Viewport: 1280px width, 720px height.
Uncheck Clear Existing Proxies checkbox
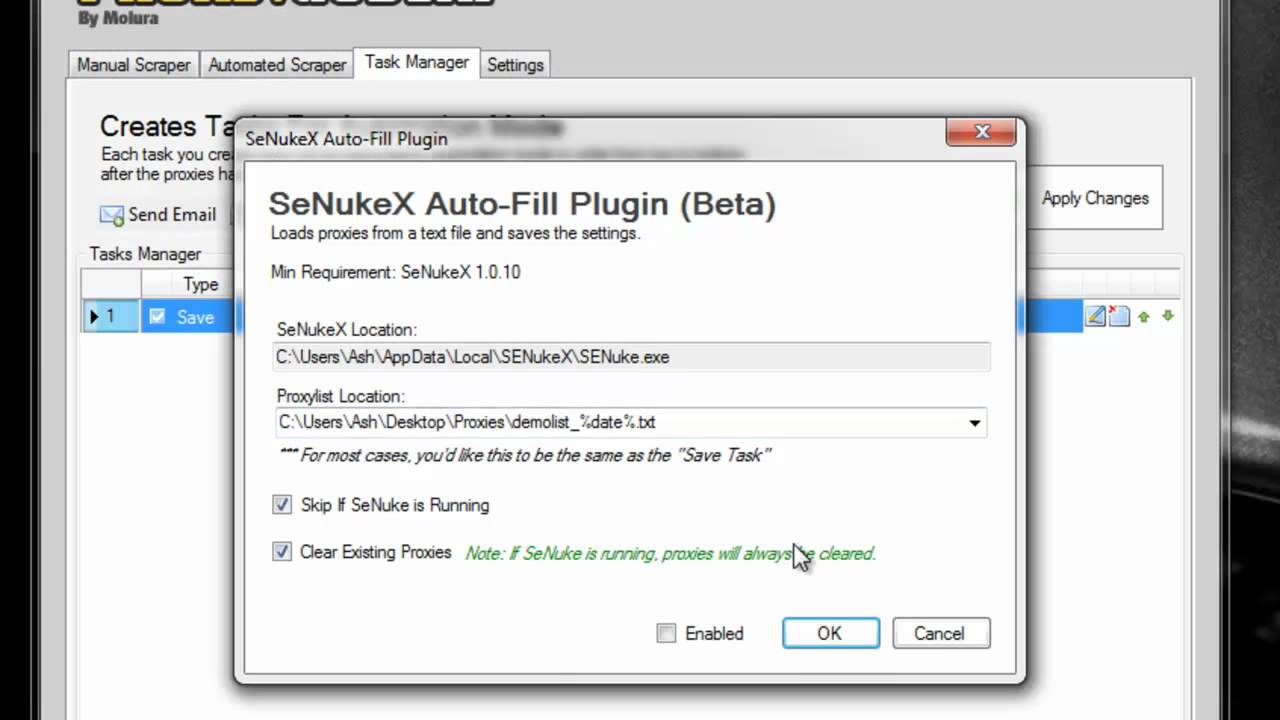point(282,552)
